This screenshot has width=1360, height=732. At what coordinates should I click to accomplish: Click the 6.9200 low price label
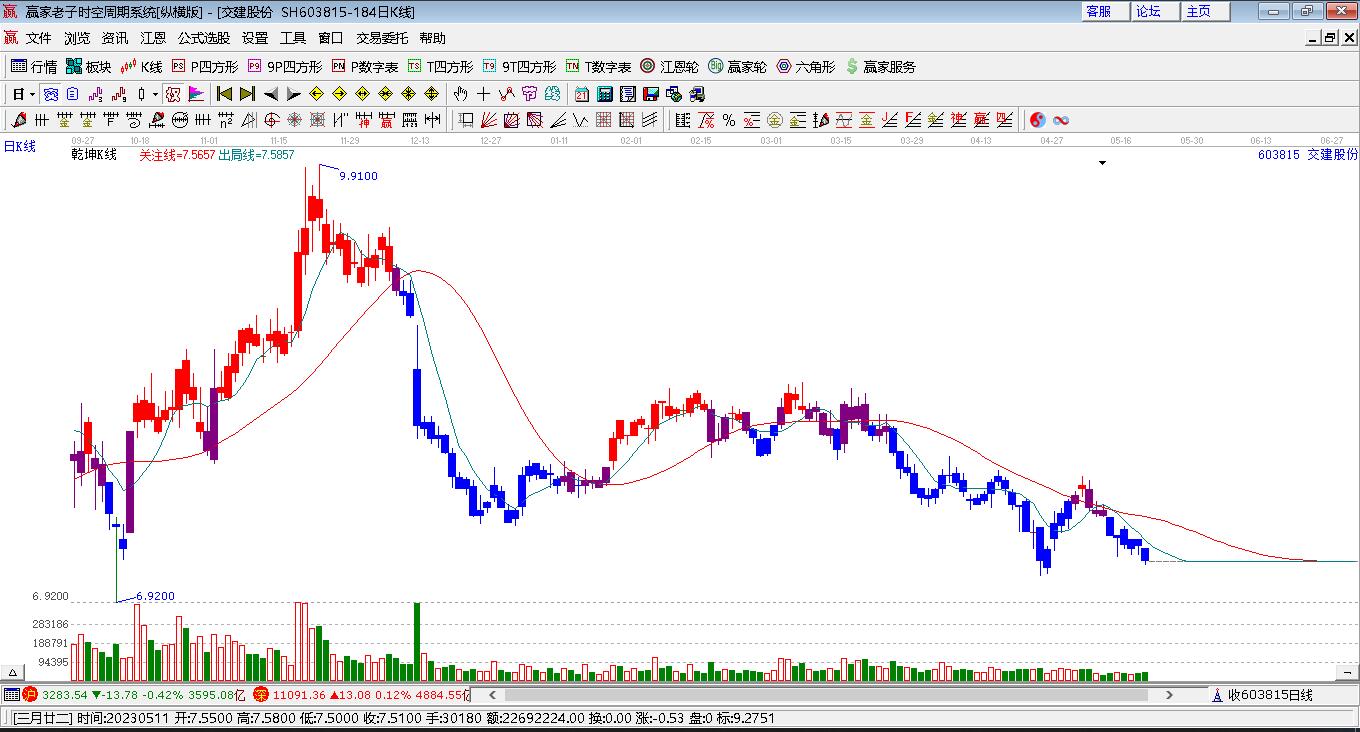pos(155,596)
